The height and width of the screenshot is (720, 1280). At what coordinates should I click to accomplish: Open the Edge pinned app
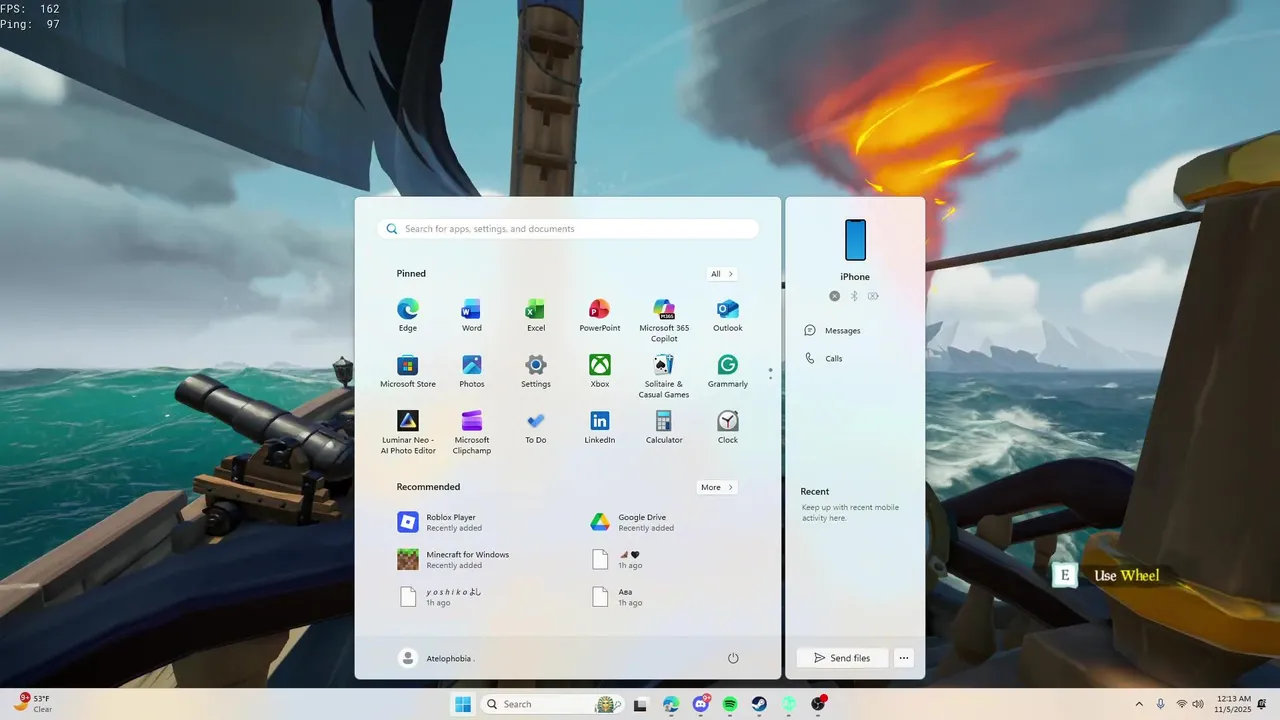(408, 315)
